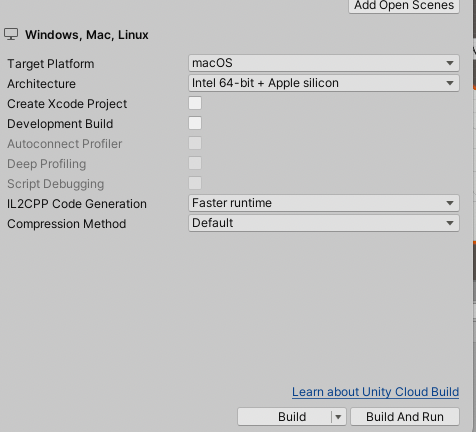The width and height of the screenshot is (476, 432).
Task: Open the Learn about Unity Cloud Build link
Action: [375, 392]
